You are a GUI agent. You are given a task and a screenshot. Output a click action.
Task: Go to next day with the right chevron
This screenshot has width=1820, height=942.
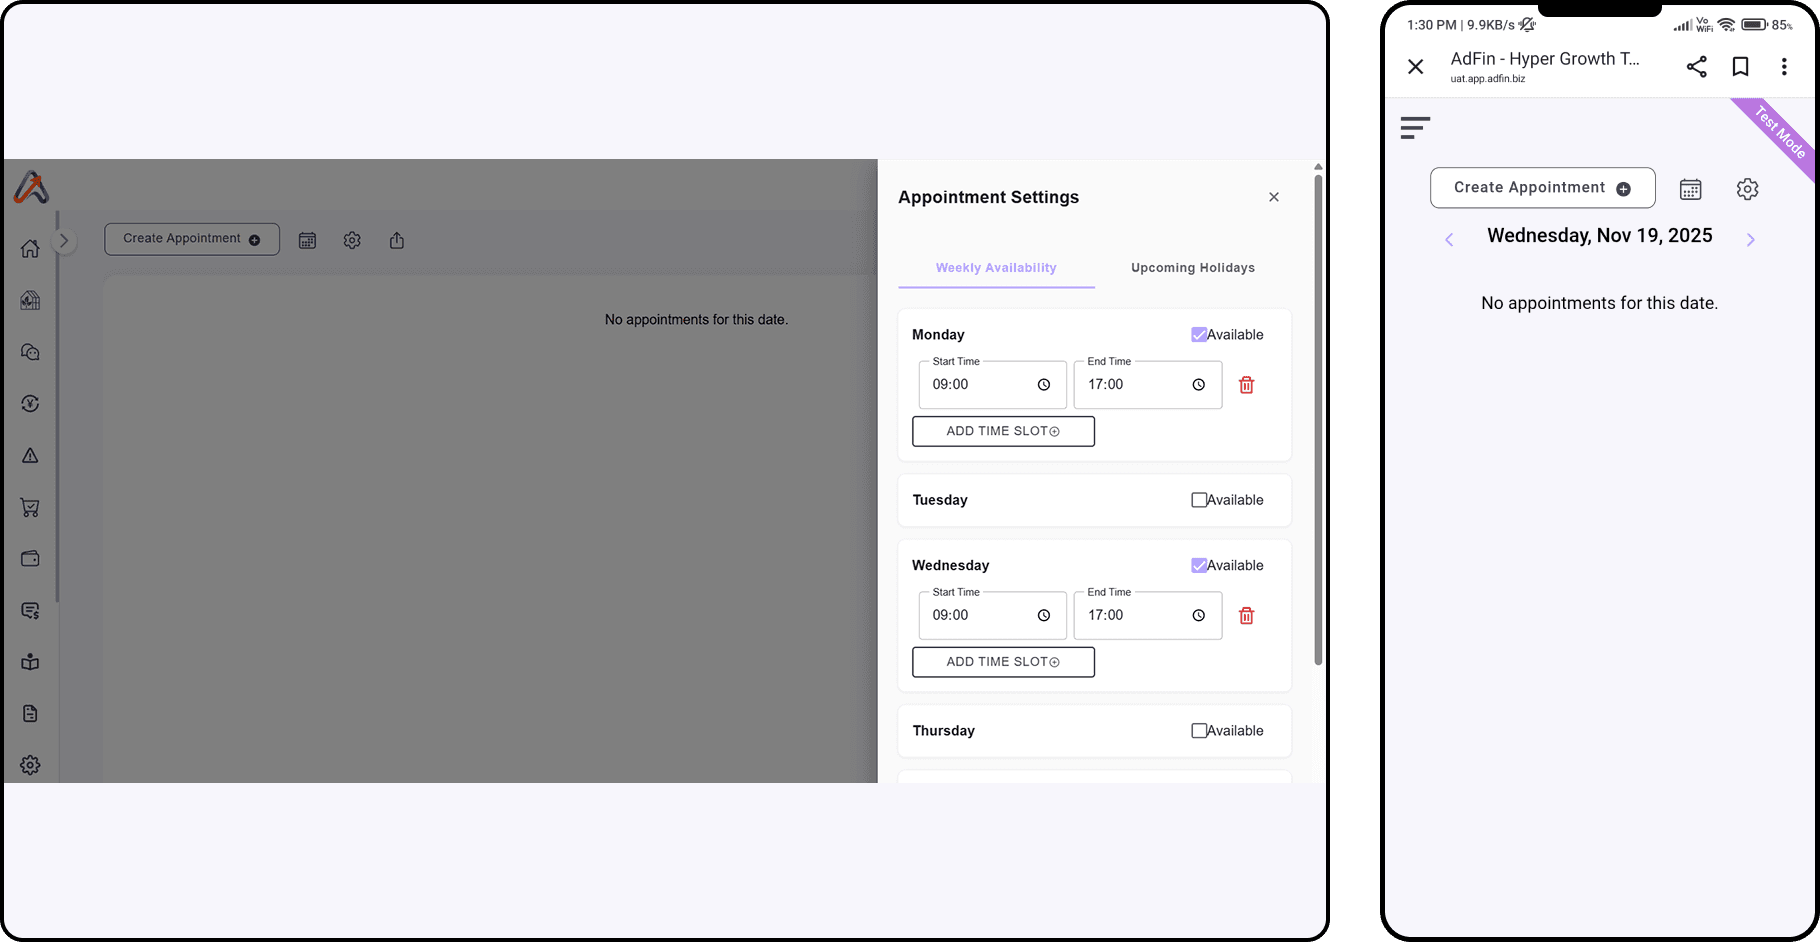[x=1751, y=239]
